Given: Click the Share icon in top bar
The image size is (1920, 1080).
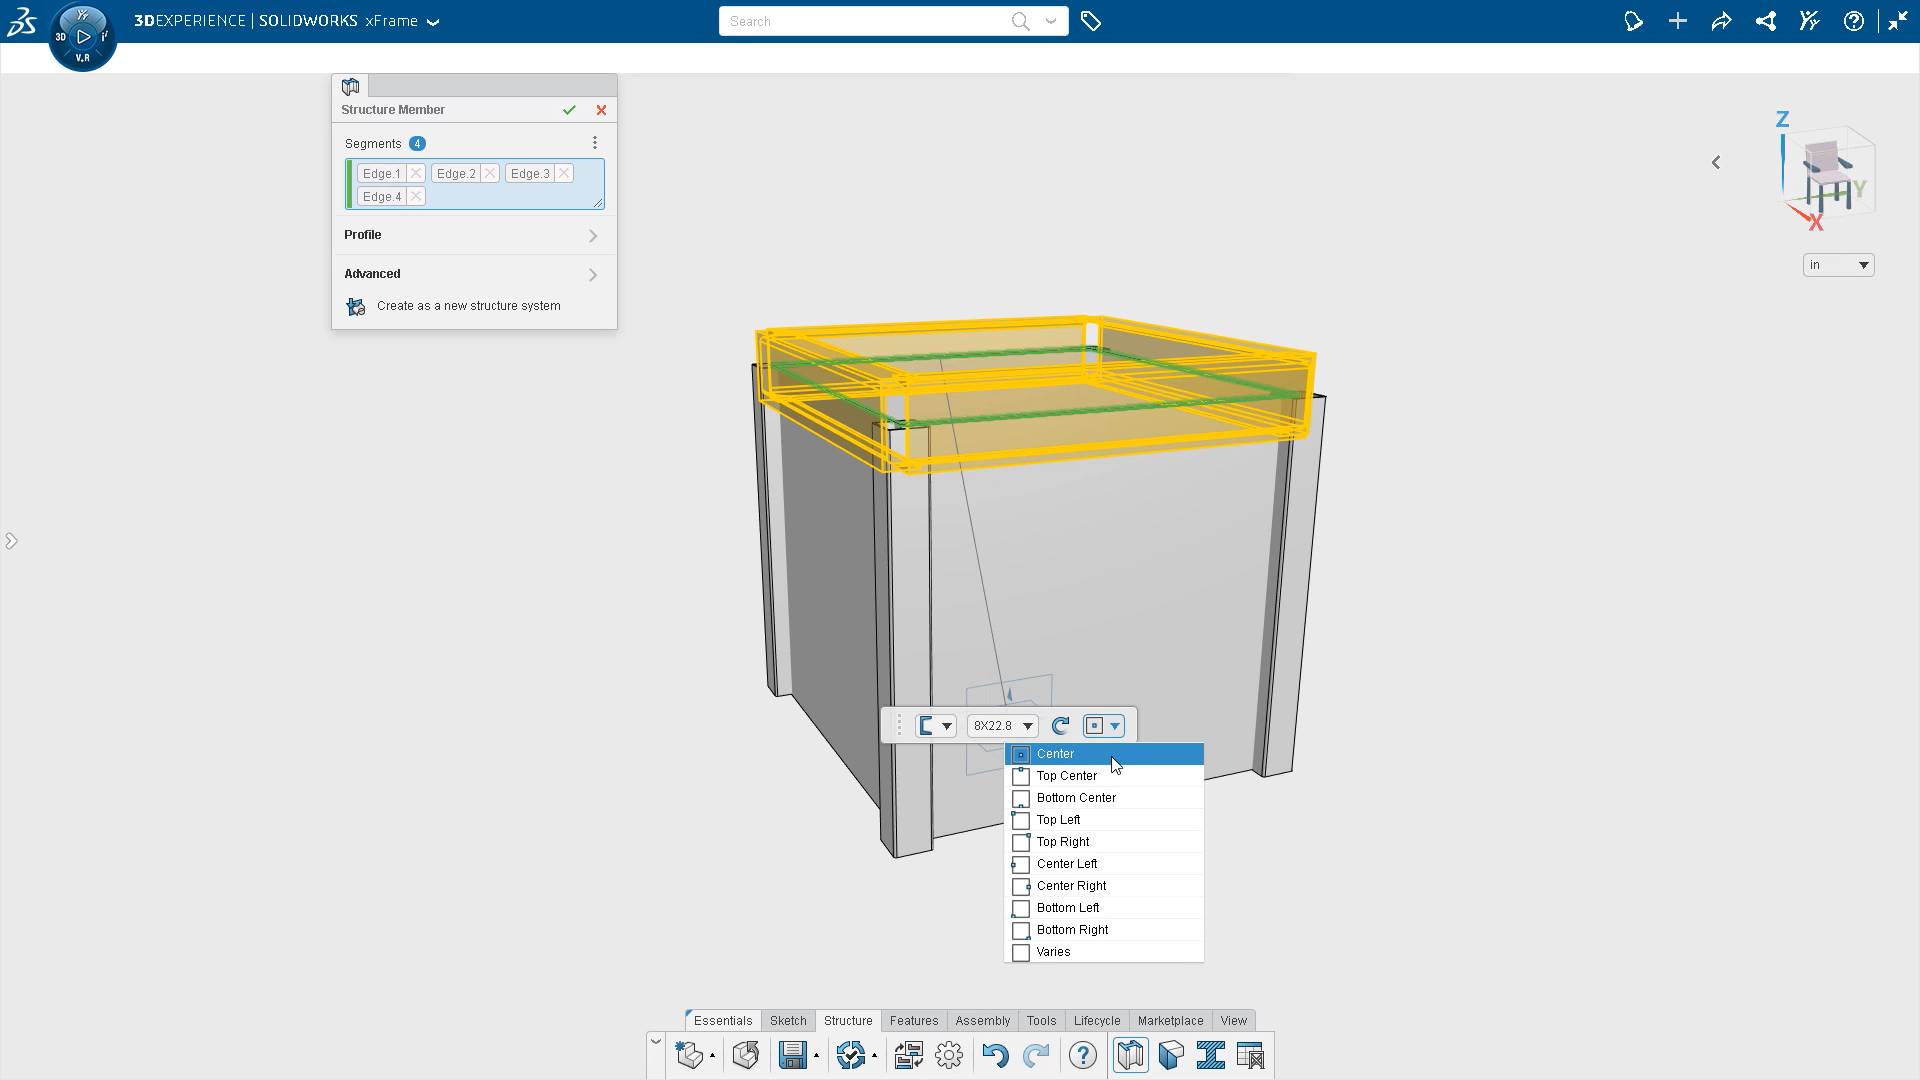Looking at the screenshot, I should pos(1721,21).
